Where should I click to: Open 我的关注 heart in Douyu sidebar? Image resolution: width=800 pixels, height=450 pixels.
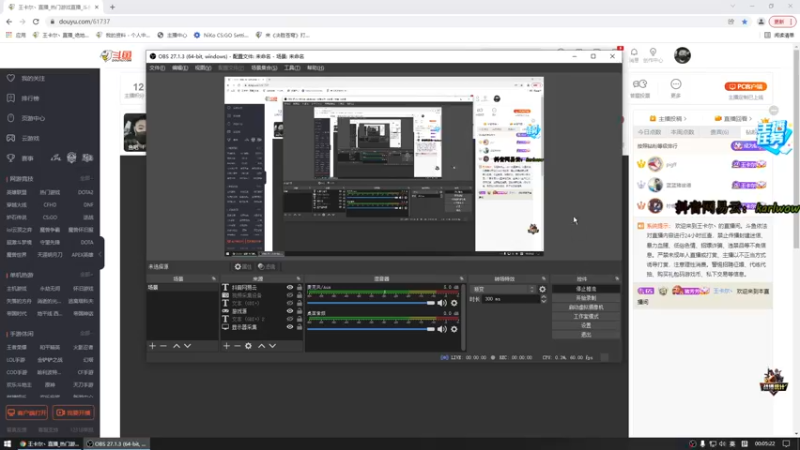(x=11, y=78)
